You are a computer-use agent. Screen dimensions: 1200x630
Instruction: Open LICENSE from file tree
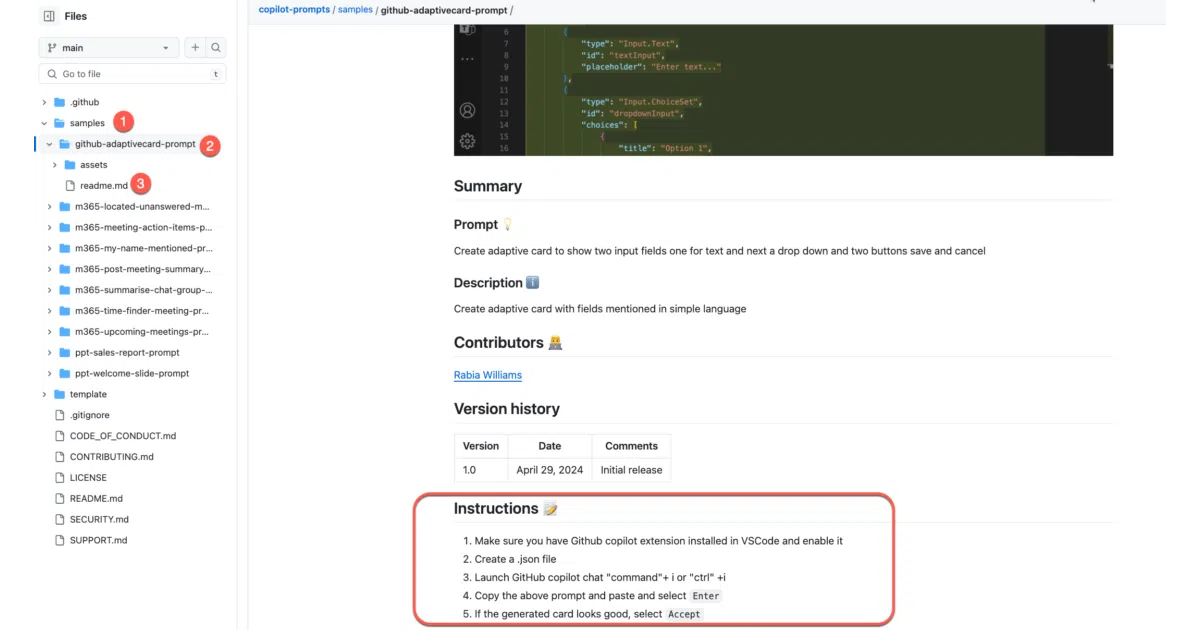click(x=88, y=478)
